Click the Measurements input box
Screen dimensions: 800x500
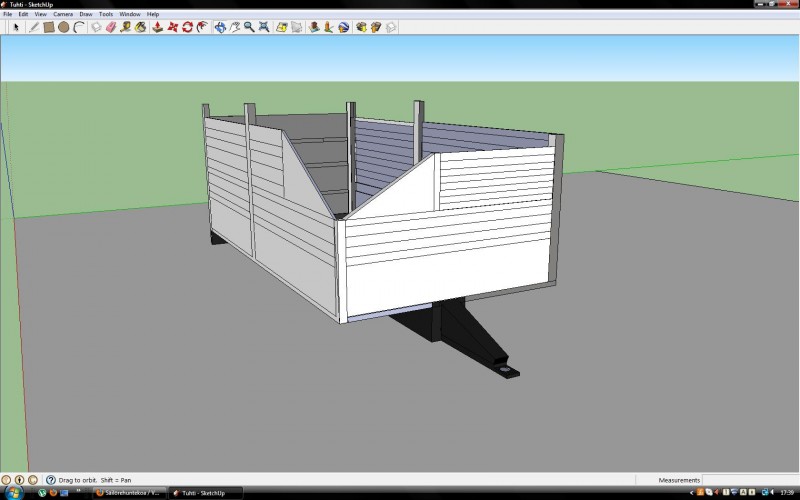pyautogui.click(x=751, y=480)
